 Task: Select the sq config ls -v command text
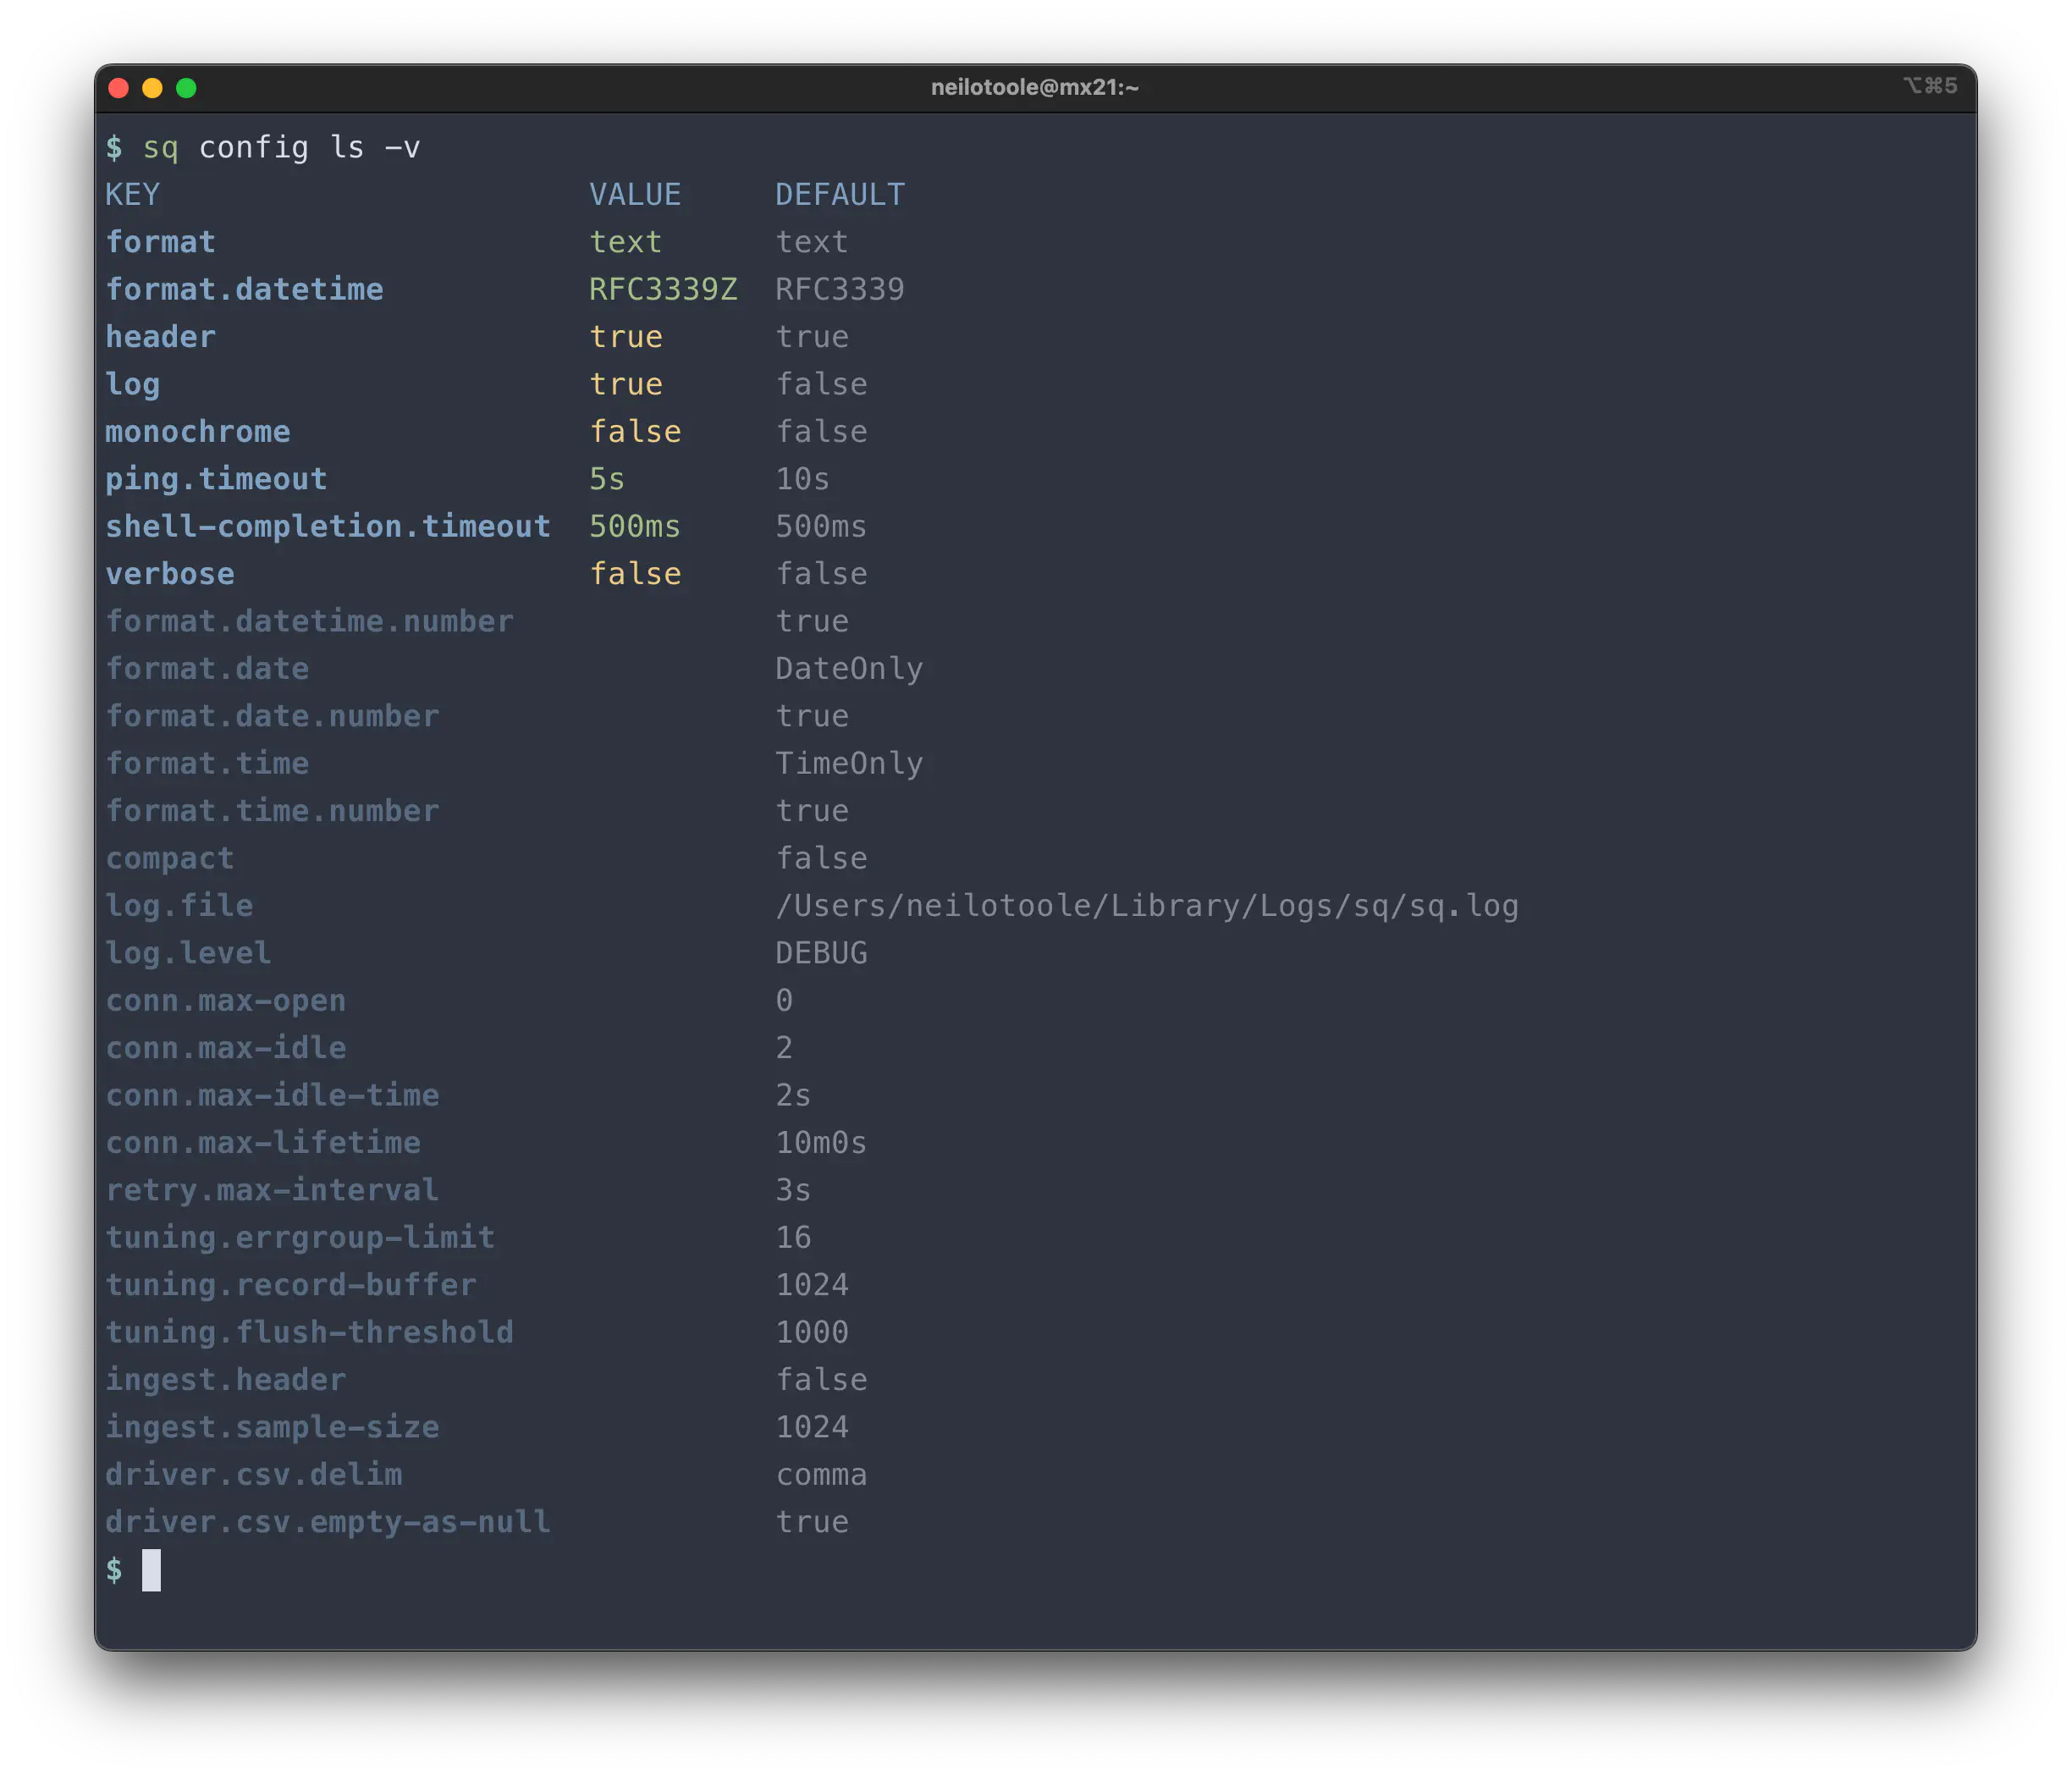tap(283, 147)
